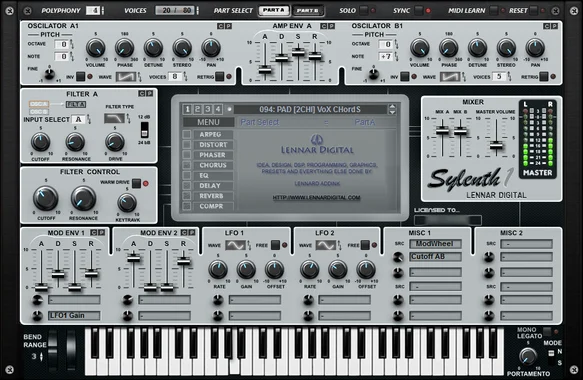583x380 pixels.
Task: Adjust the Oscillator B1 detune knob
Action: tap(477, 48)
